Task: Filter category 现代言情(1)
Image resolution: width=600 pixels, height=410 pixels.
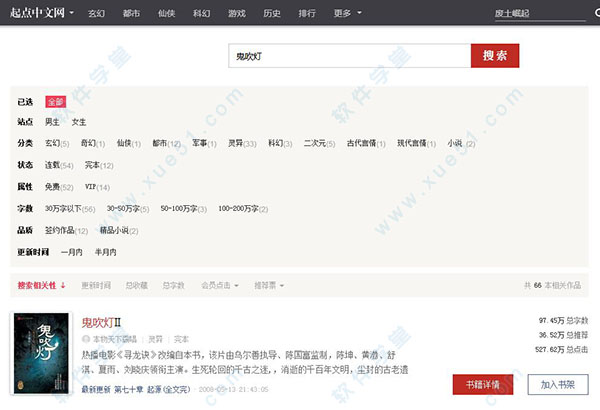Action: (x=417, y=144)
